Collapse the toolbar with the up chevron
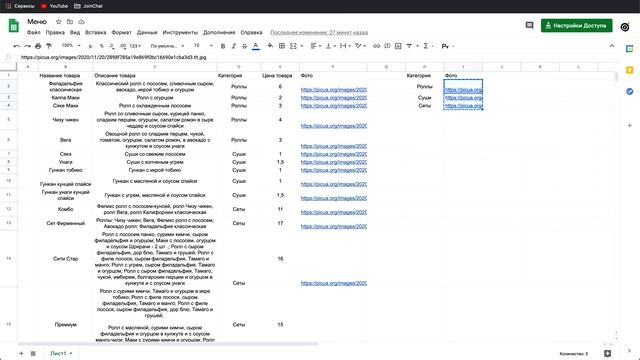This screenshot has width=640, height=360. [611, 46]
